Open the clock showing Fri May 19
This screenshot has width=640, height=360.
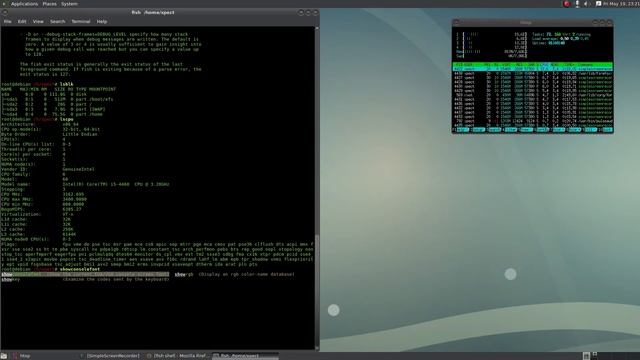click(x=620, y=4)
